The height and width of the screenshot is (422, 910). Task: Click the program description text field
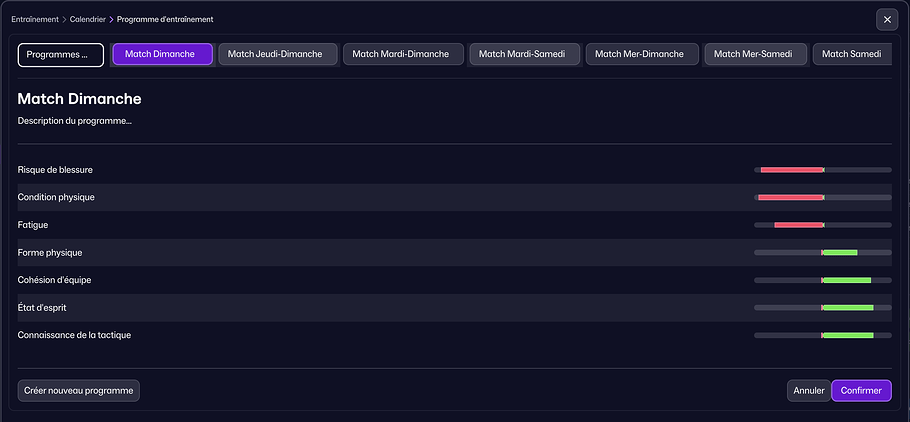[75, 121]
